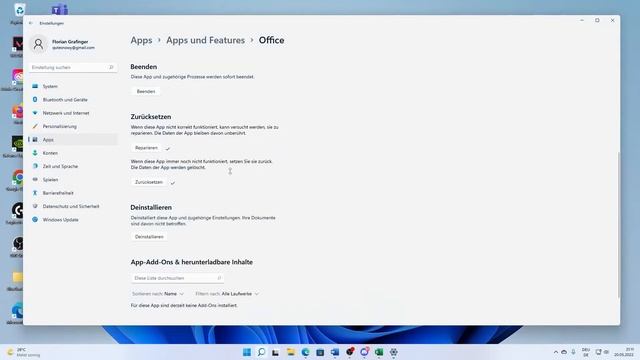Open the taskbar clock and date

tap(624, 352)
